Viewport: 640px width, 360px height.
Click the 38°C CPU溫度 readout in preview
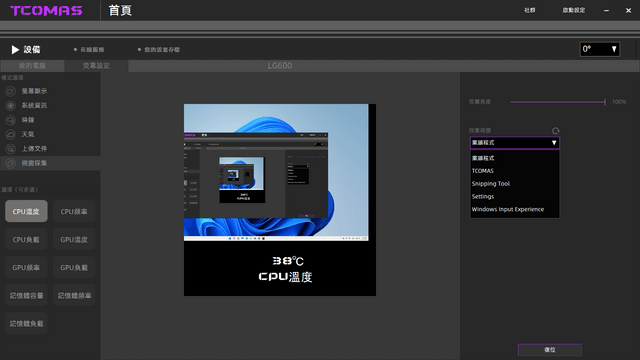click(286, 269)
